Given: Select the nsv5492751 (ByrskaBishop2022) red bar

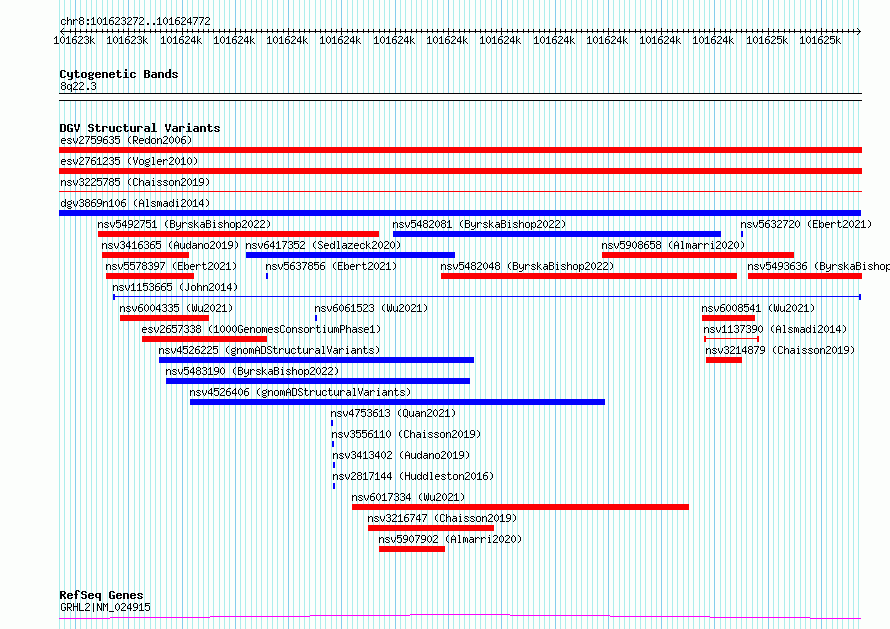Looking at the screenshot, I should pos(238,234).
